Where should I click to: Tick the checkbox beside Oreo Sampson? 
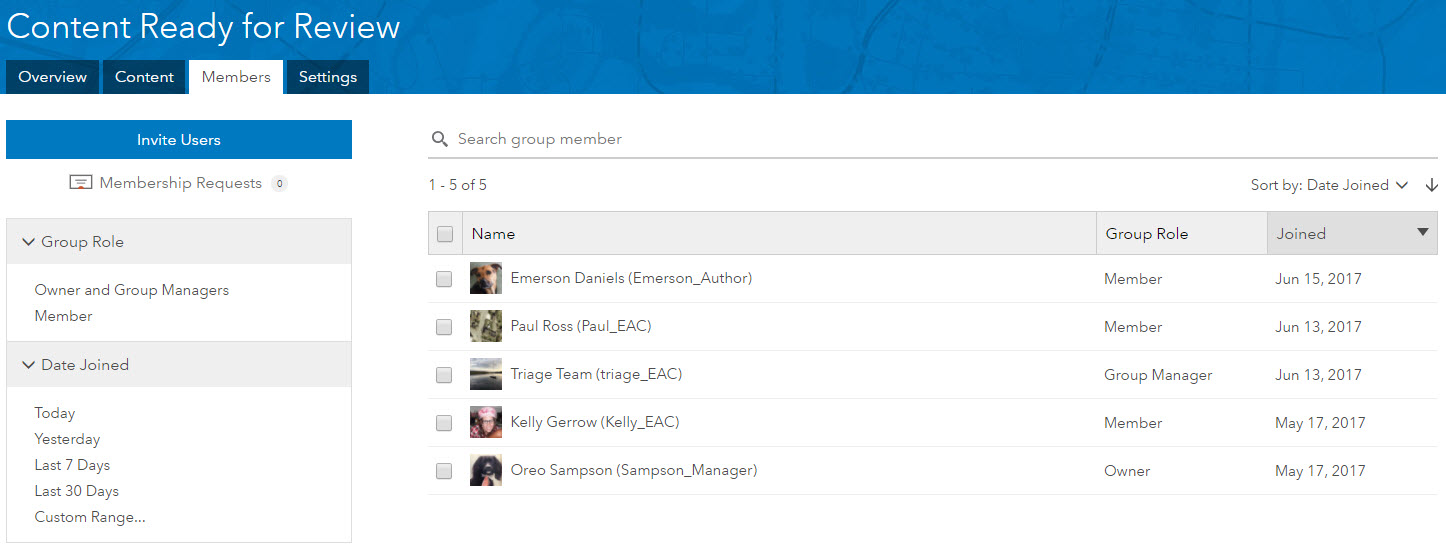click(x=444, y=471)
